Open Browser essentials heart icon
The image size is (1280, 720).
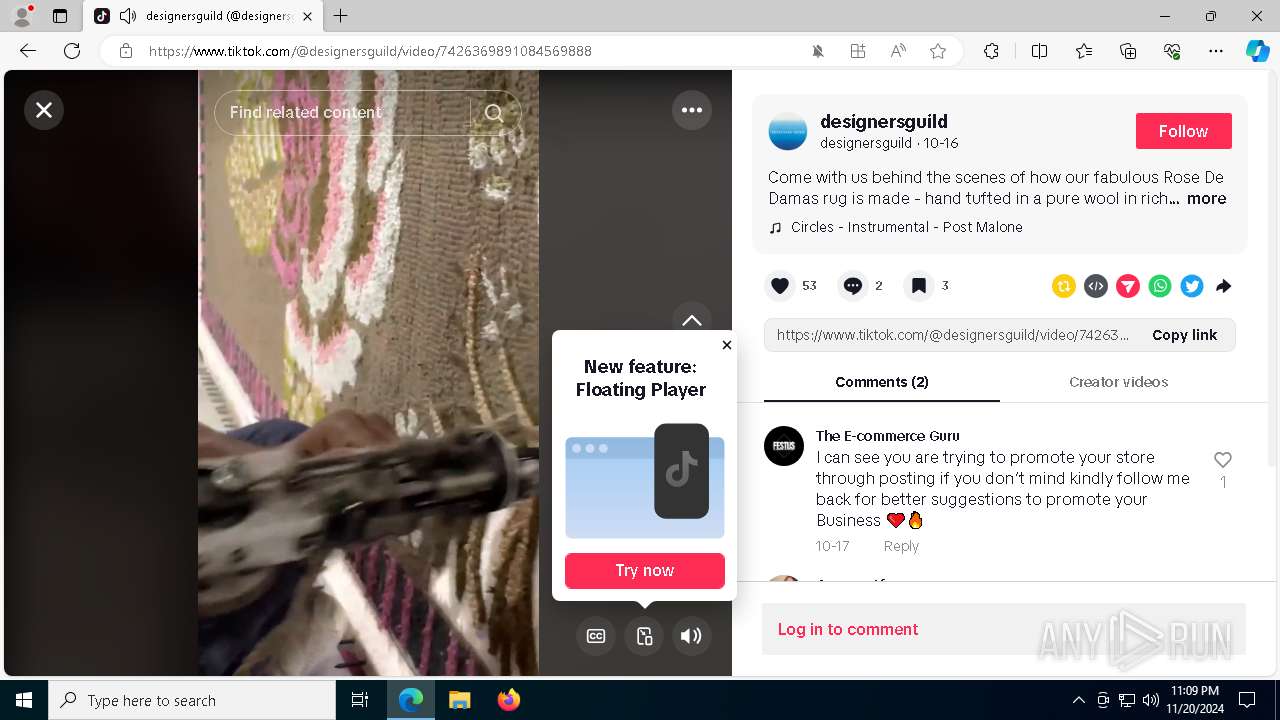(x=1172, y=51)
